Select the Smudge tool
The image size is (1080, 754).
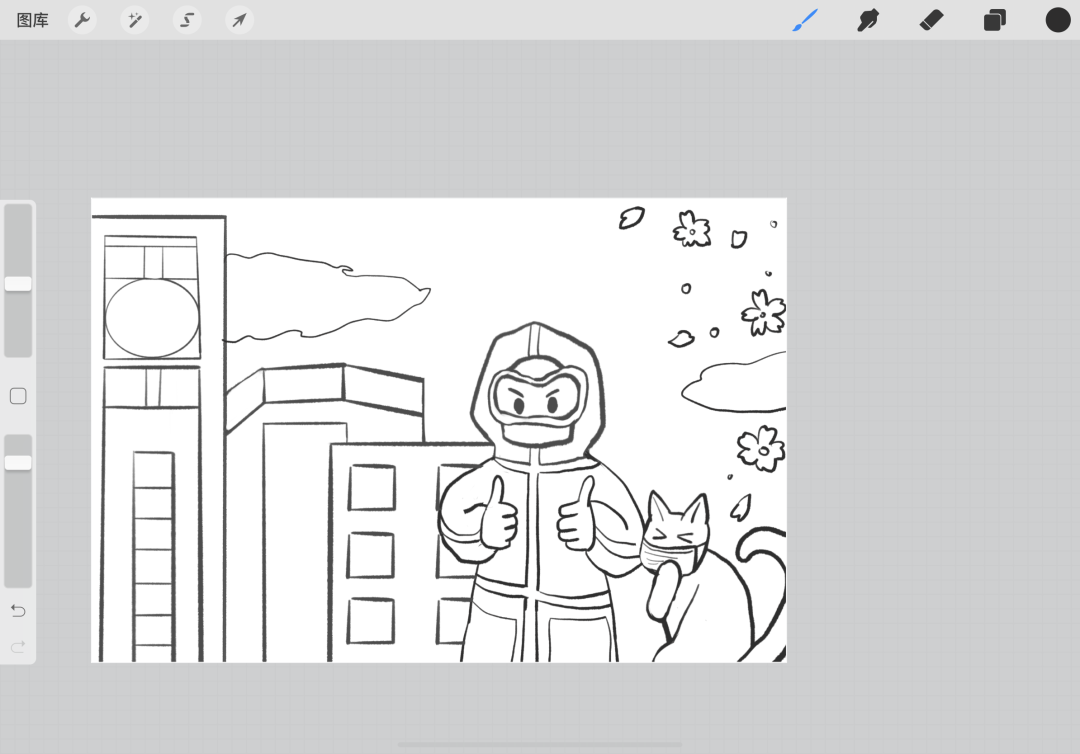868,20
